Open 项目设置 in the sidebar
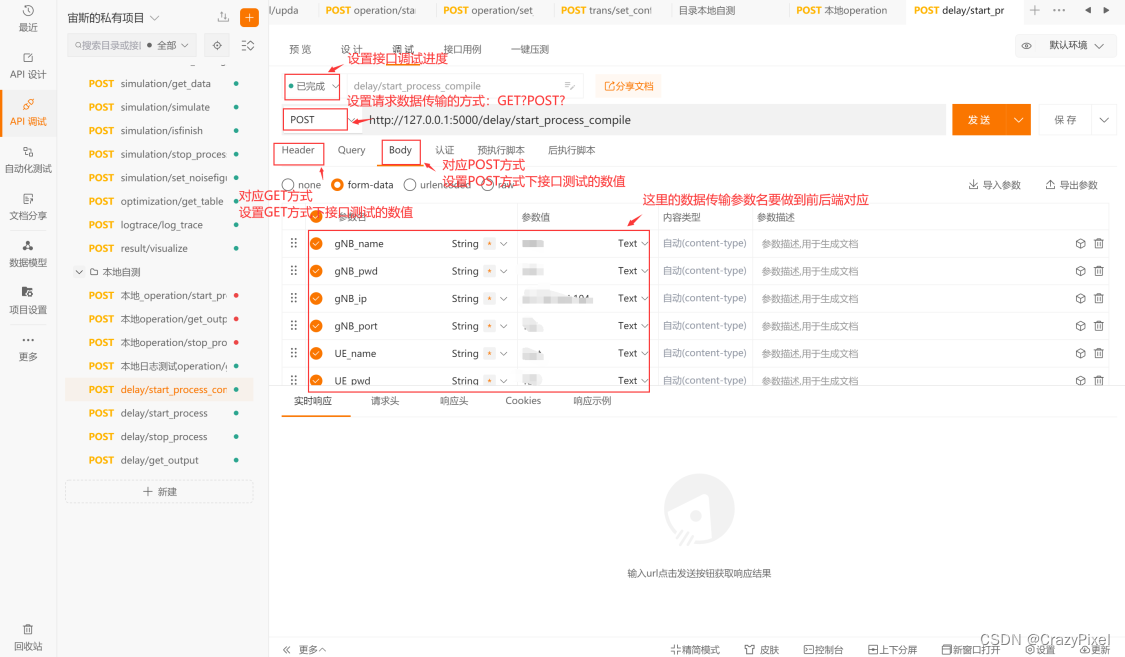Screen dimensions: 1125x657 coord(28,301)
